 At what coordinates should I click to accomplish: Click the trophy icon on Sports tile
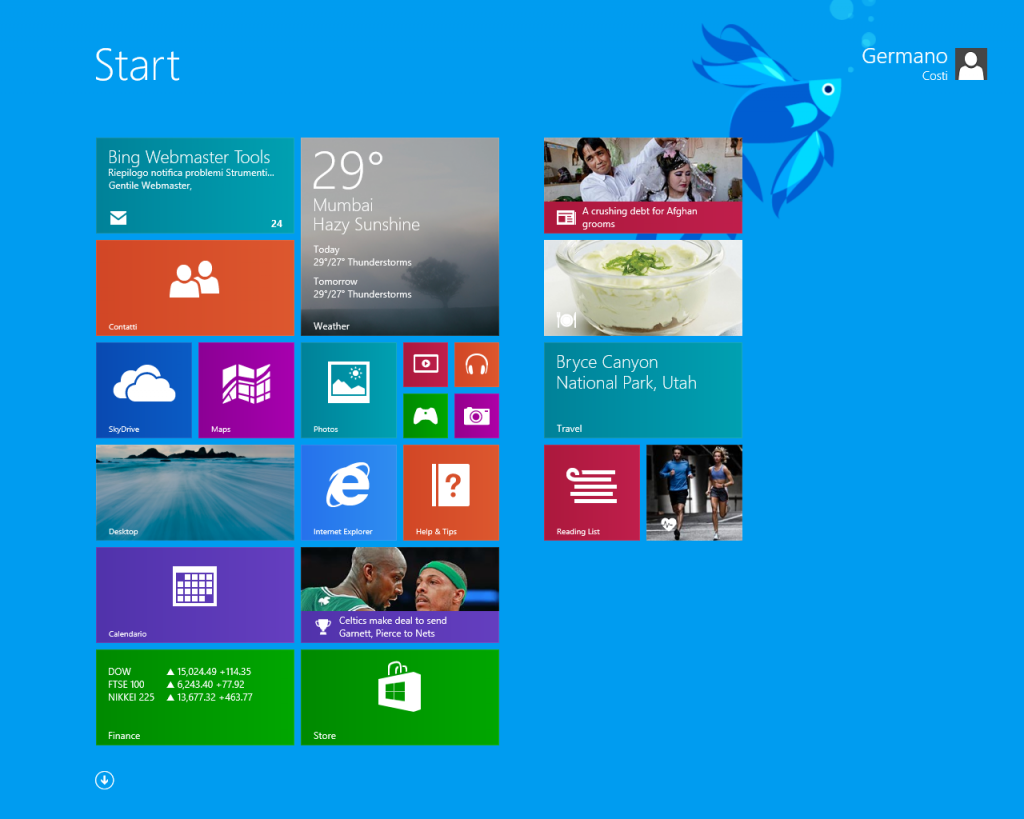point(323,627)
